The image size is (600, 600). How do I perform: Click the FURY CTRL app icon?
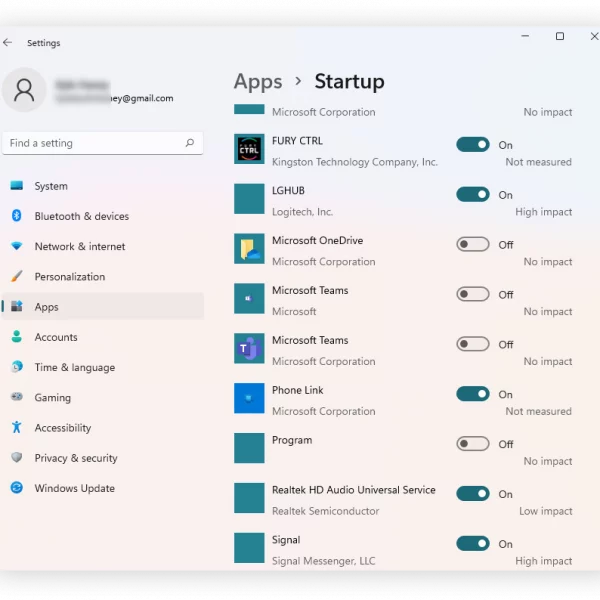[x=249, y=149]
